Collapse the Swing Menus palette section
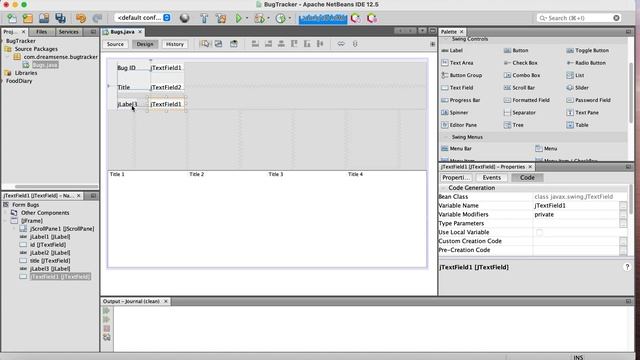Image resolution: width=640 pixels, height=360 pixels. [x=446, y=137]
